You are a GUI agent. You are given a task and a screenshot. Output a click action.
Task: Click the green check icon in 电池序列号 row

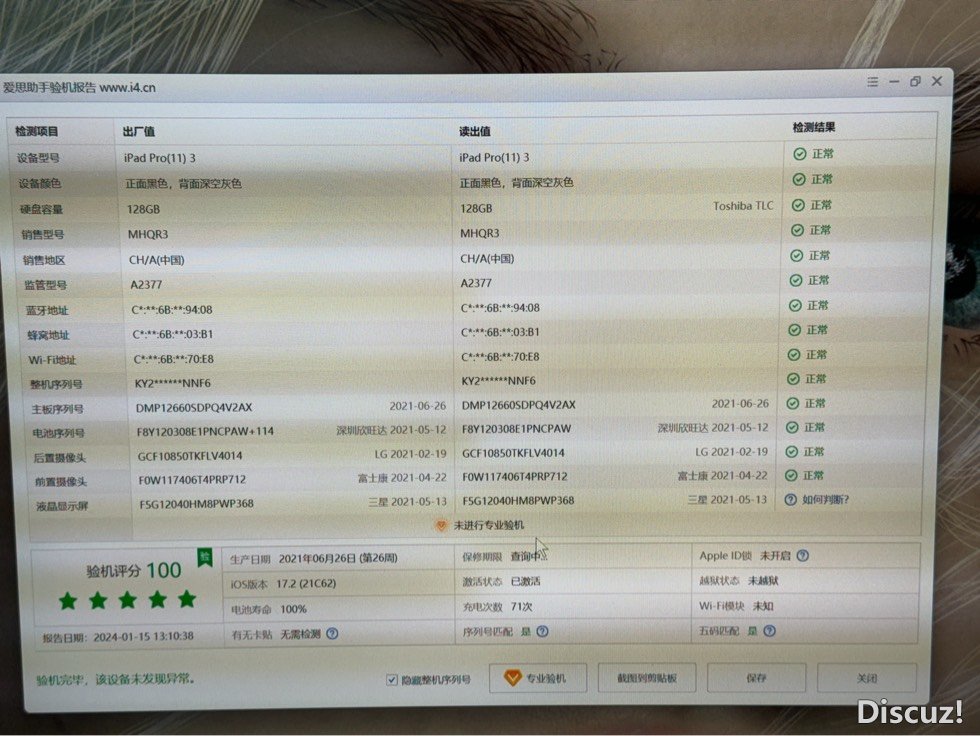[792, 427]
